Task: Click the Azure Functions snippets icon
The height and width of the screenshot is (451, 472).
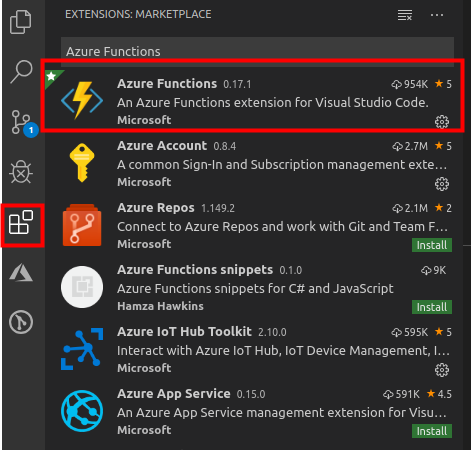Action: point(82,287)
